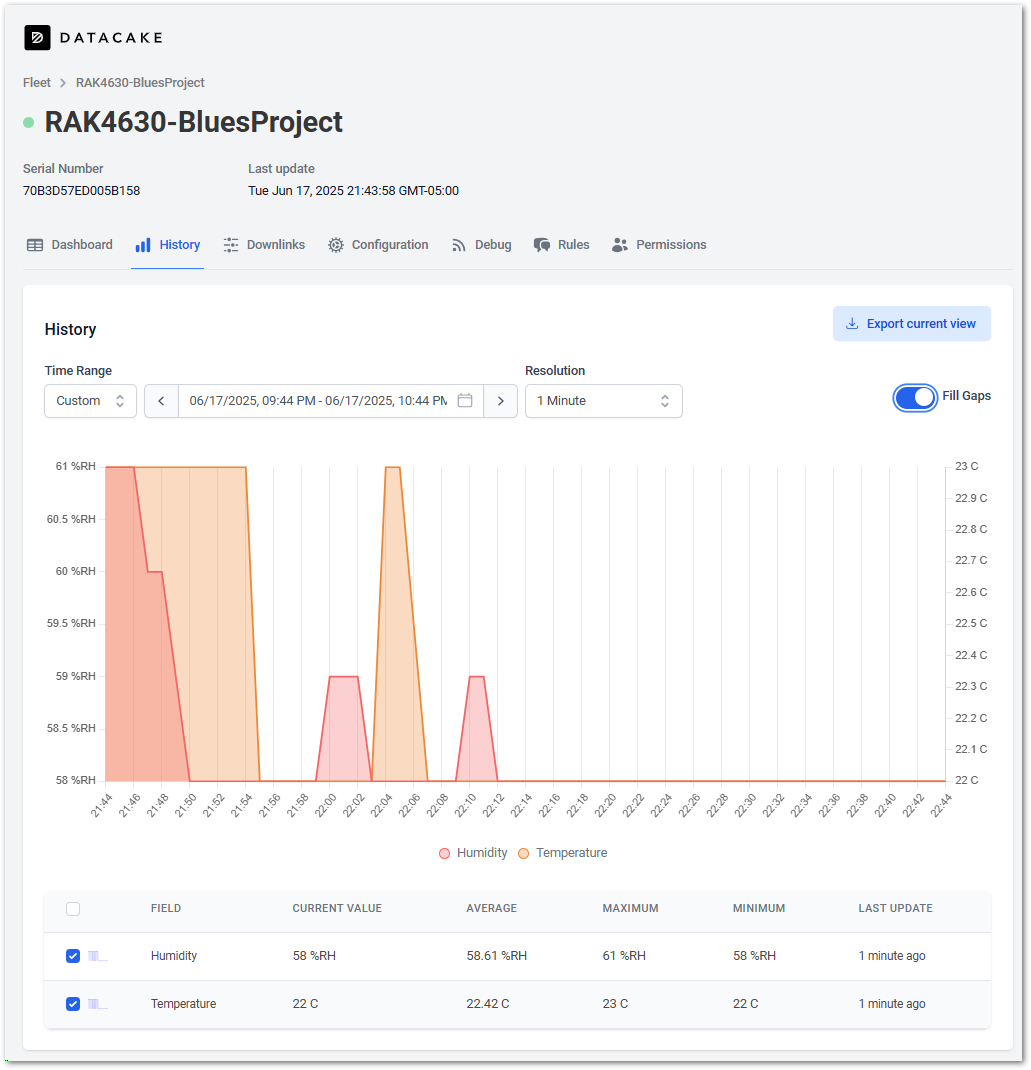This screenshot has width=1031, height=1070.
Task: Click the 23 C maximum temperature value
Action: (615, 1004)
